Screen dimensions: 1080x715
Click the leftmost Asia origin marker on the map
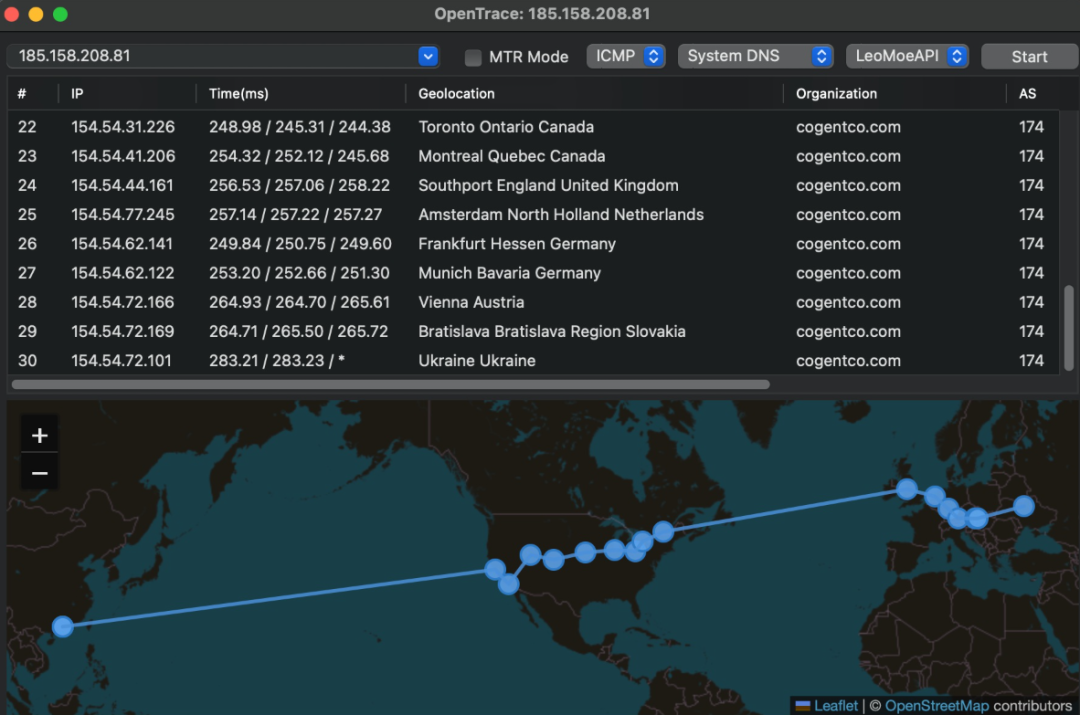coord(63,626)
